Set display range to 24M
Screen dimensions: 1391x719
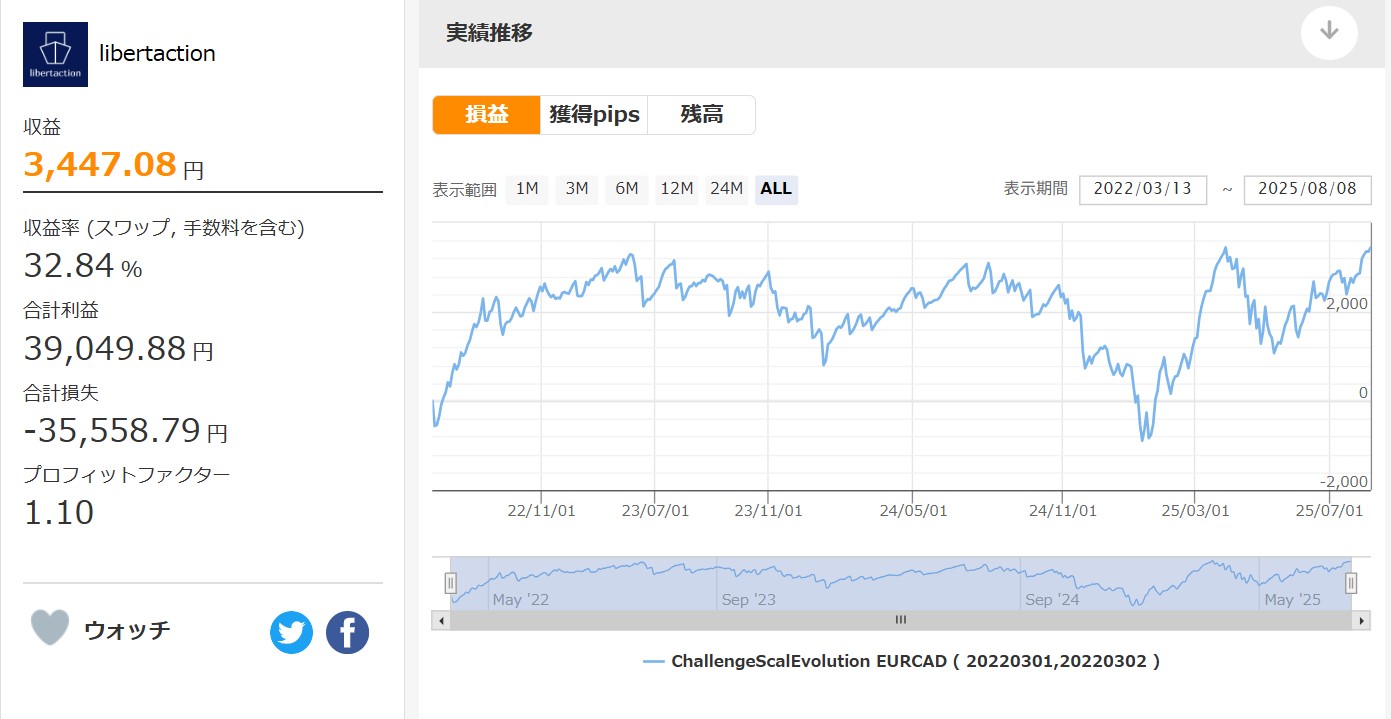[x=726, y=189]
